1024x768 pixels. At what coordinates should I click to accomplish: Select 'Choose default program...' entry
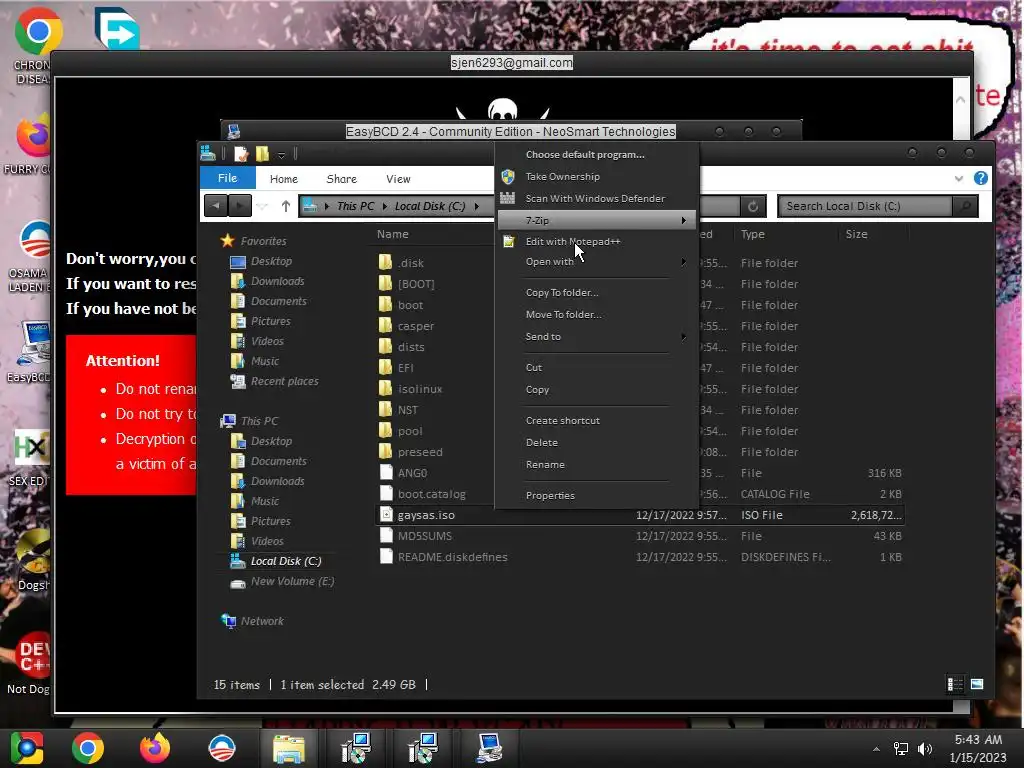click(584, 154)
